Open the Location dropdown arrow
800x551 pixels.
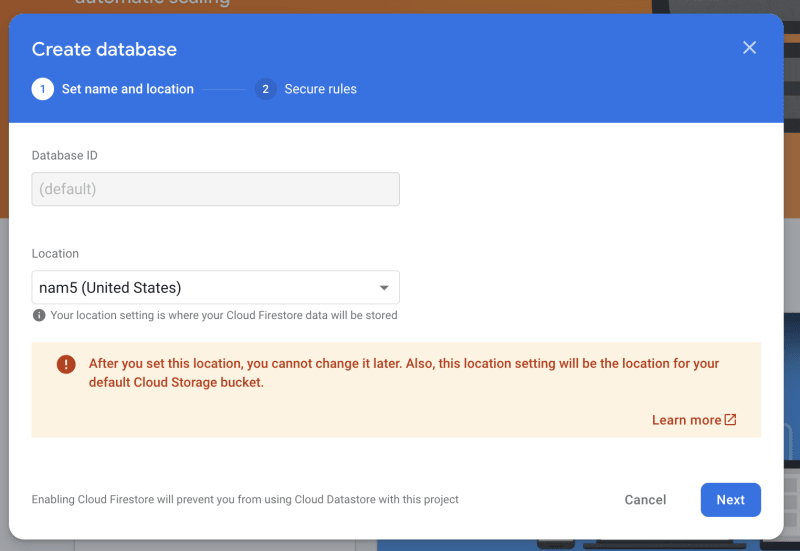(x=384, y=288)
